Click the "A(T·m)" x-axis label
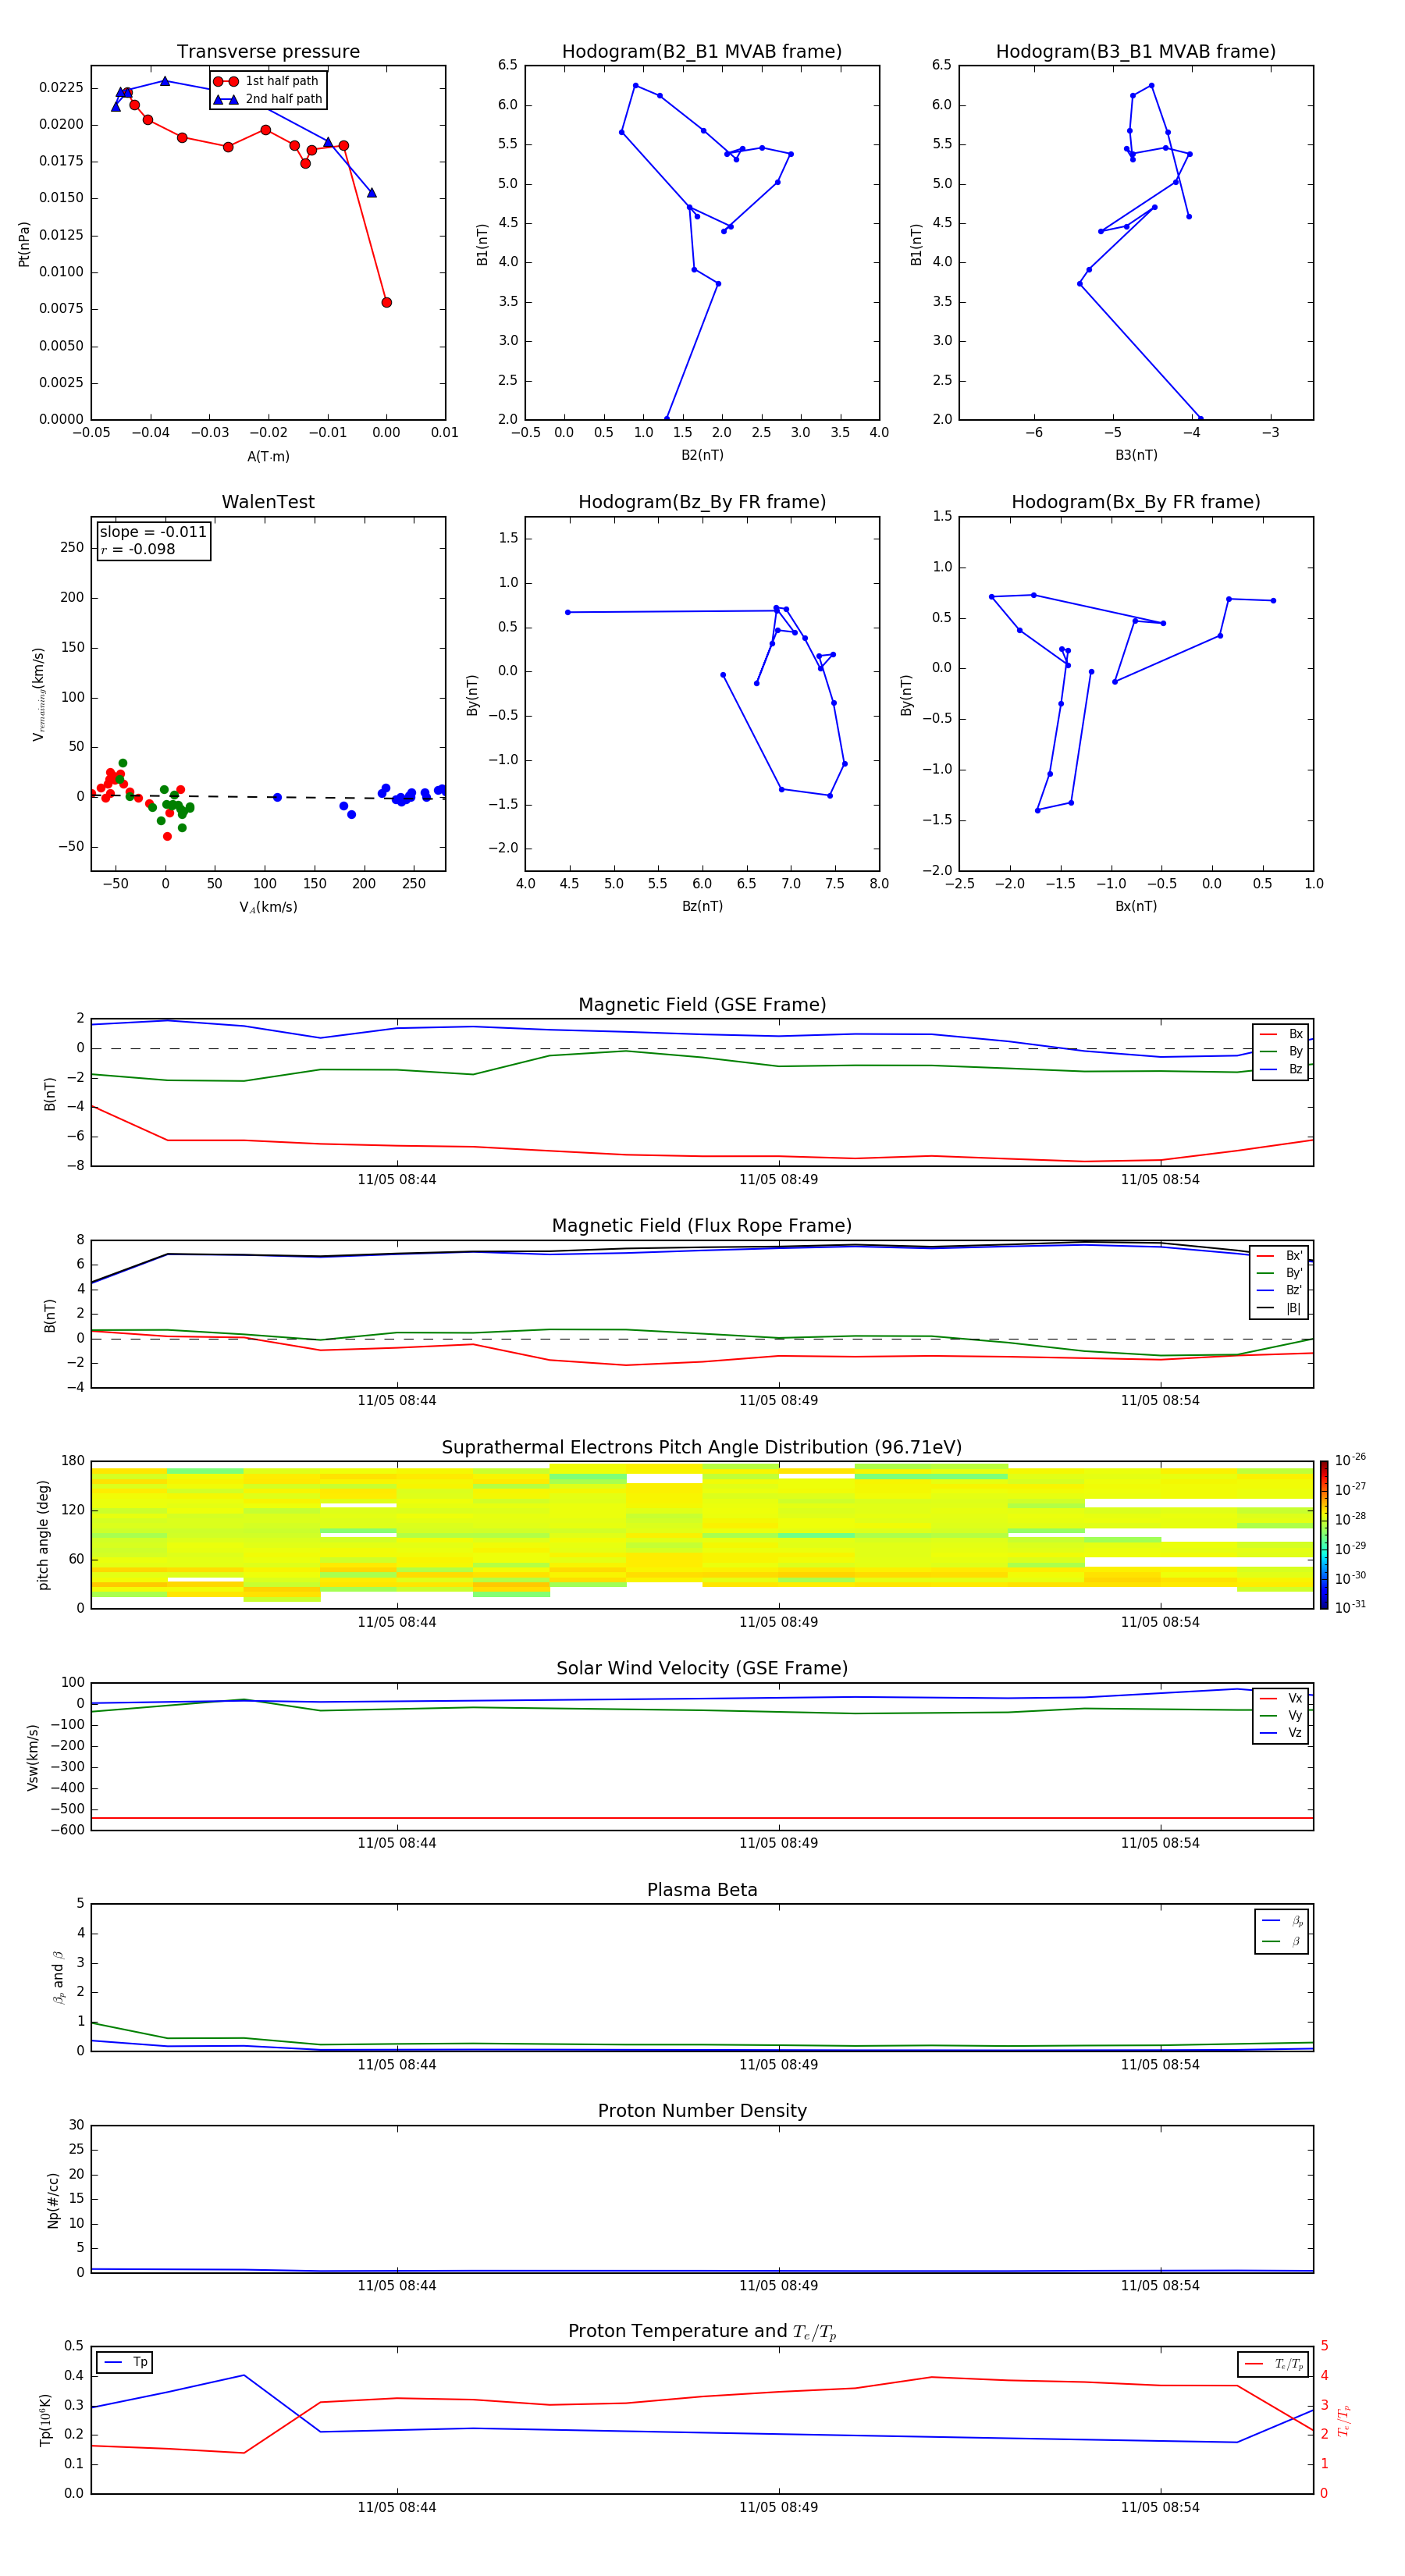The height and width of the screenshot is (2576, 1405). pos(268,456)
